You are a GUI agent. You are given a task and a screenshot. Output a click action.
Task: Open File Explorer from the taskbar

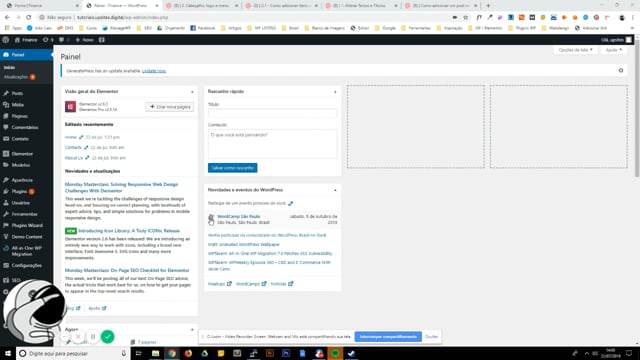click(155, 353)
